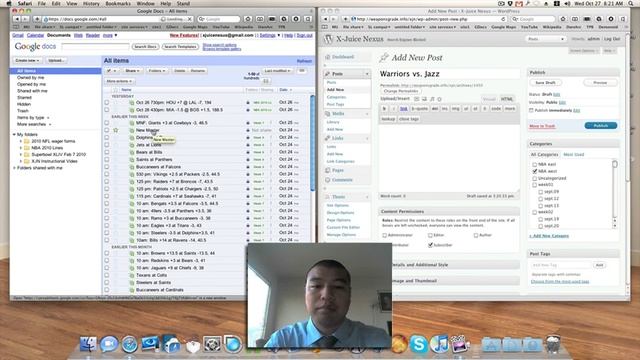Switch to the Visual editor tab
Viewport: 640px width, 360px height.
click(x=489, y=99)
